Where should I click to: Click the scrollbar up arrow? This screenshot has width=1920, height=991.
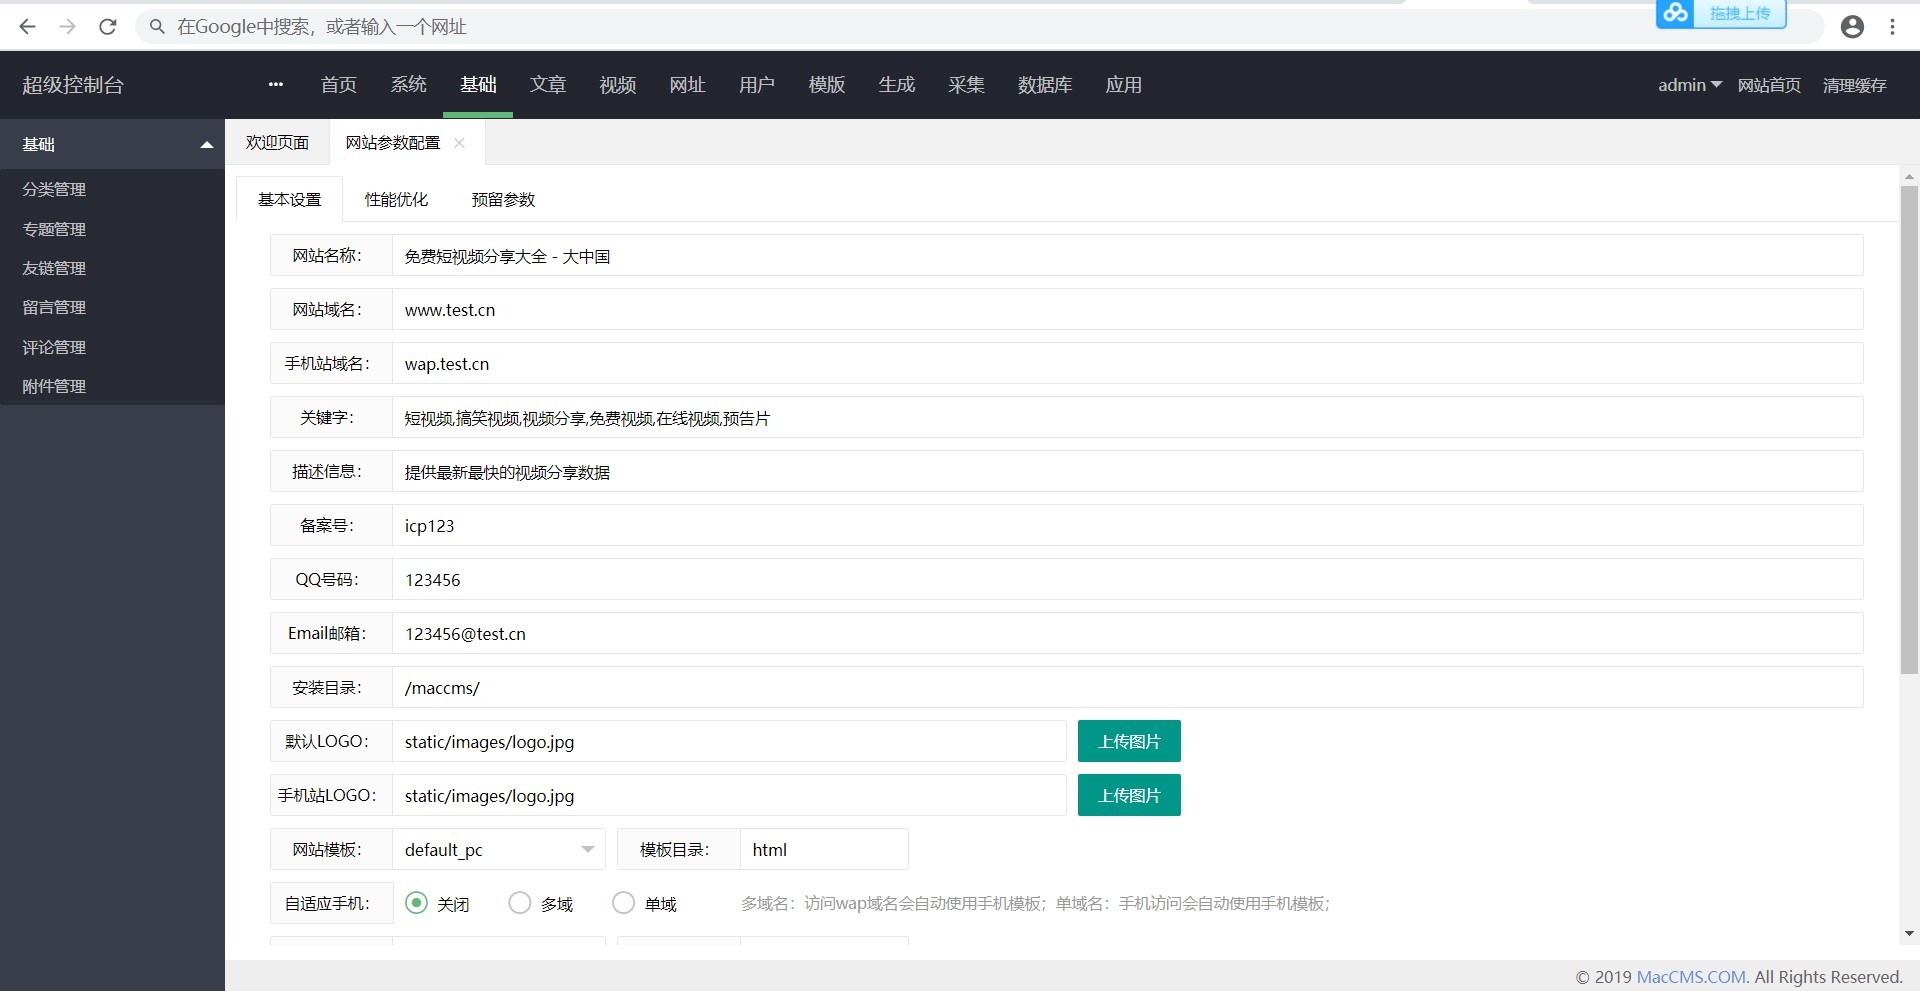click(x=1909, y=176)
